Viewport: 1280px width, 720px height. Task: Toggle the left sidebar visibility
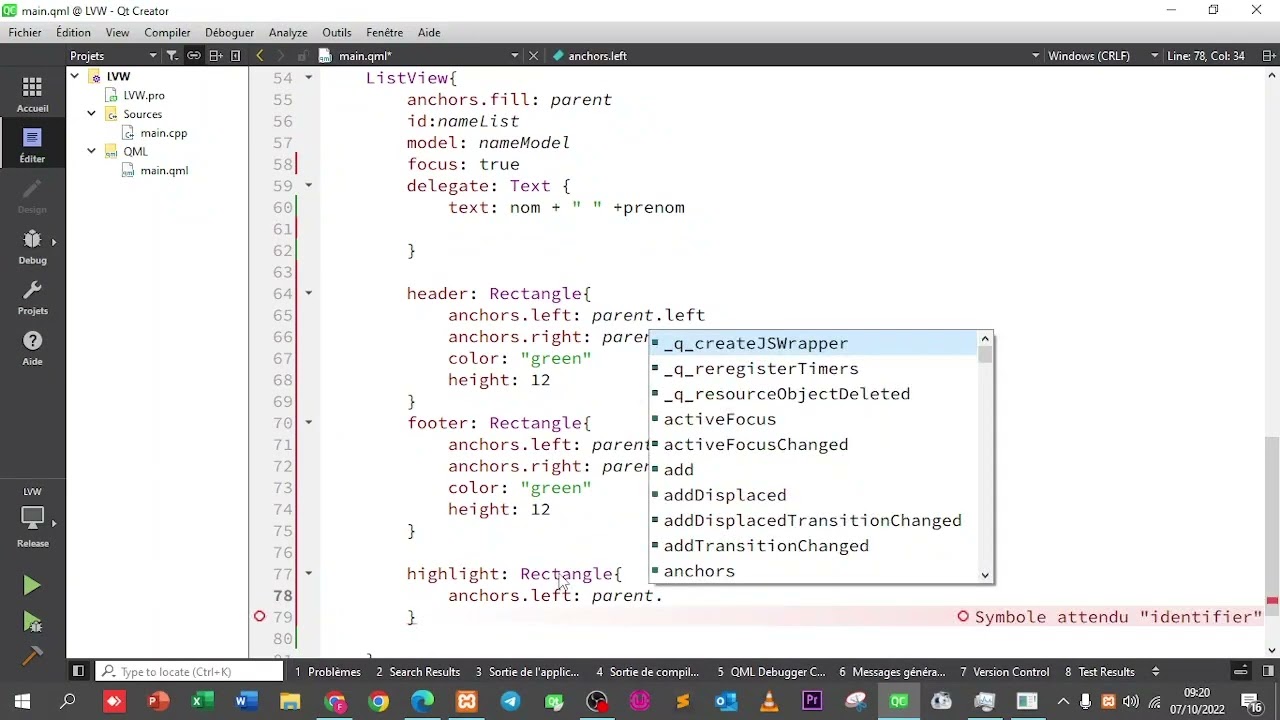[77, 671]
